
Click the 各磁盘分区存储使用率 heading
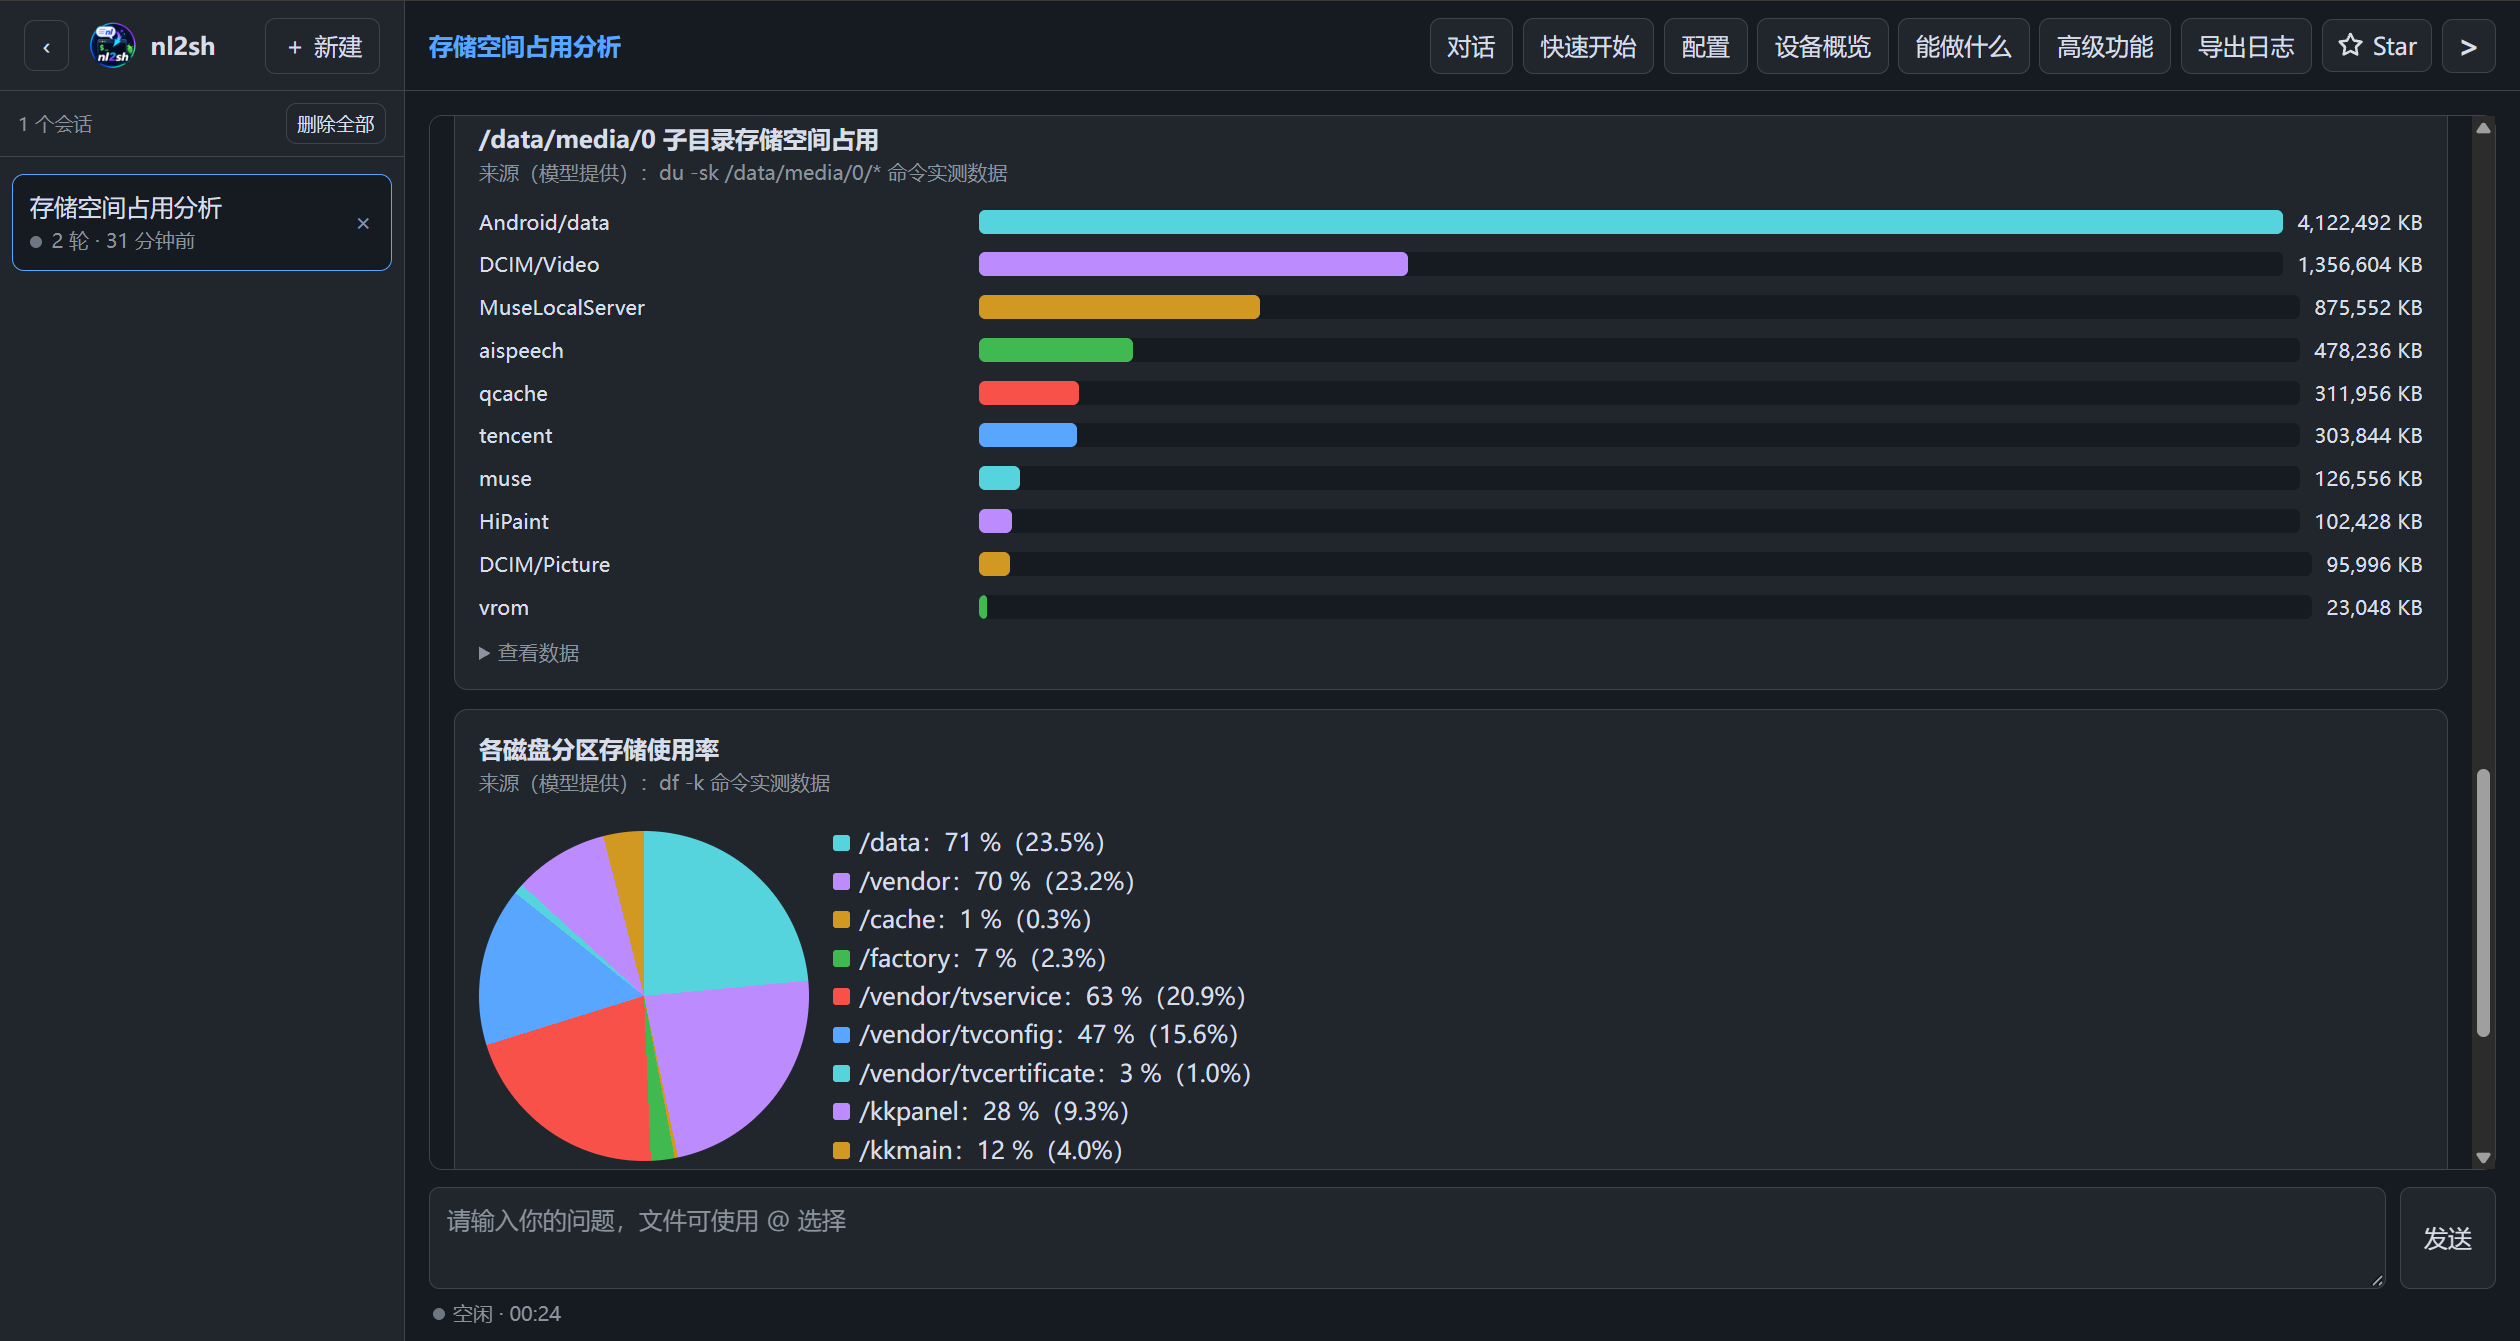[599, 750]
